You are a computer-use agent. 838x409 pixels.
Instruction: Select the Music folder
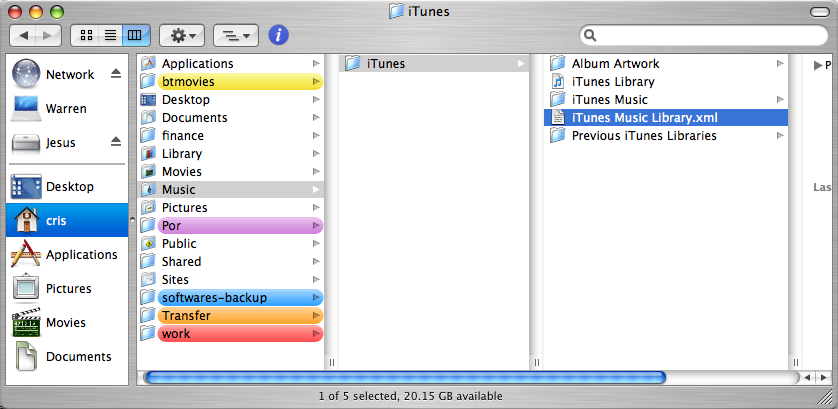(230, 190)
